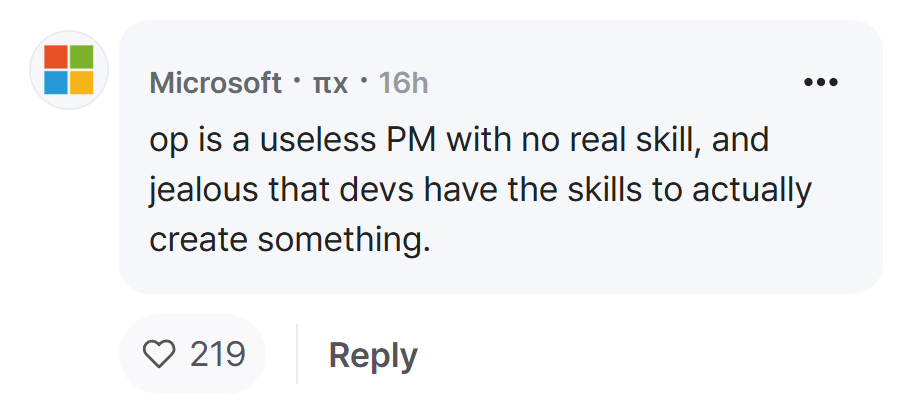The width and height of the screenshot is (901, 404).
Task: Click the green square of the Microsoft logo
Action: coord(82,57)
